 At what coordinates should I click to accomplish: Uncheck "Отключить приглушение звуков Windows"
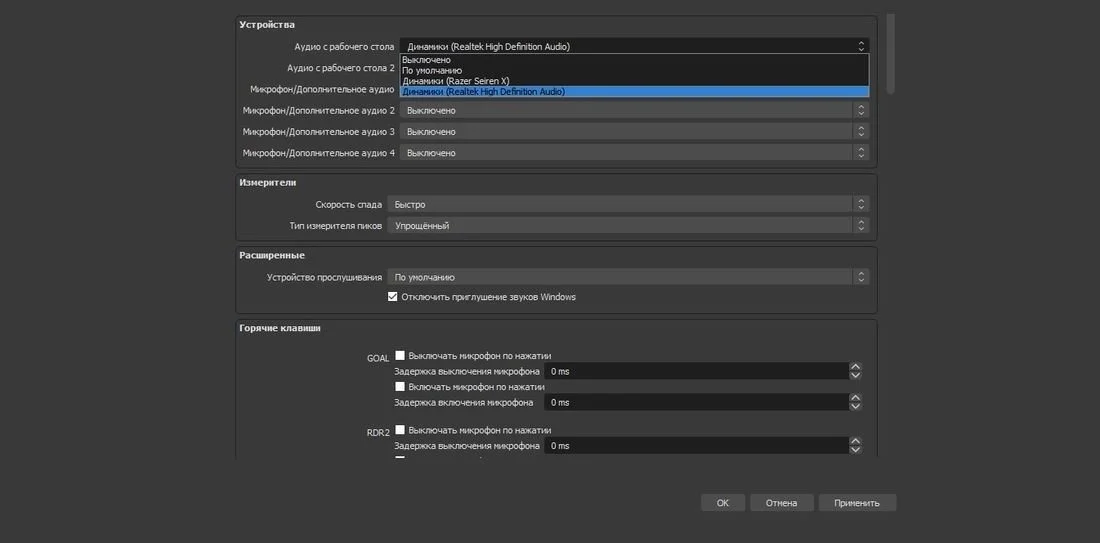click(392, 297)
